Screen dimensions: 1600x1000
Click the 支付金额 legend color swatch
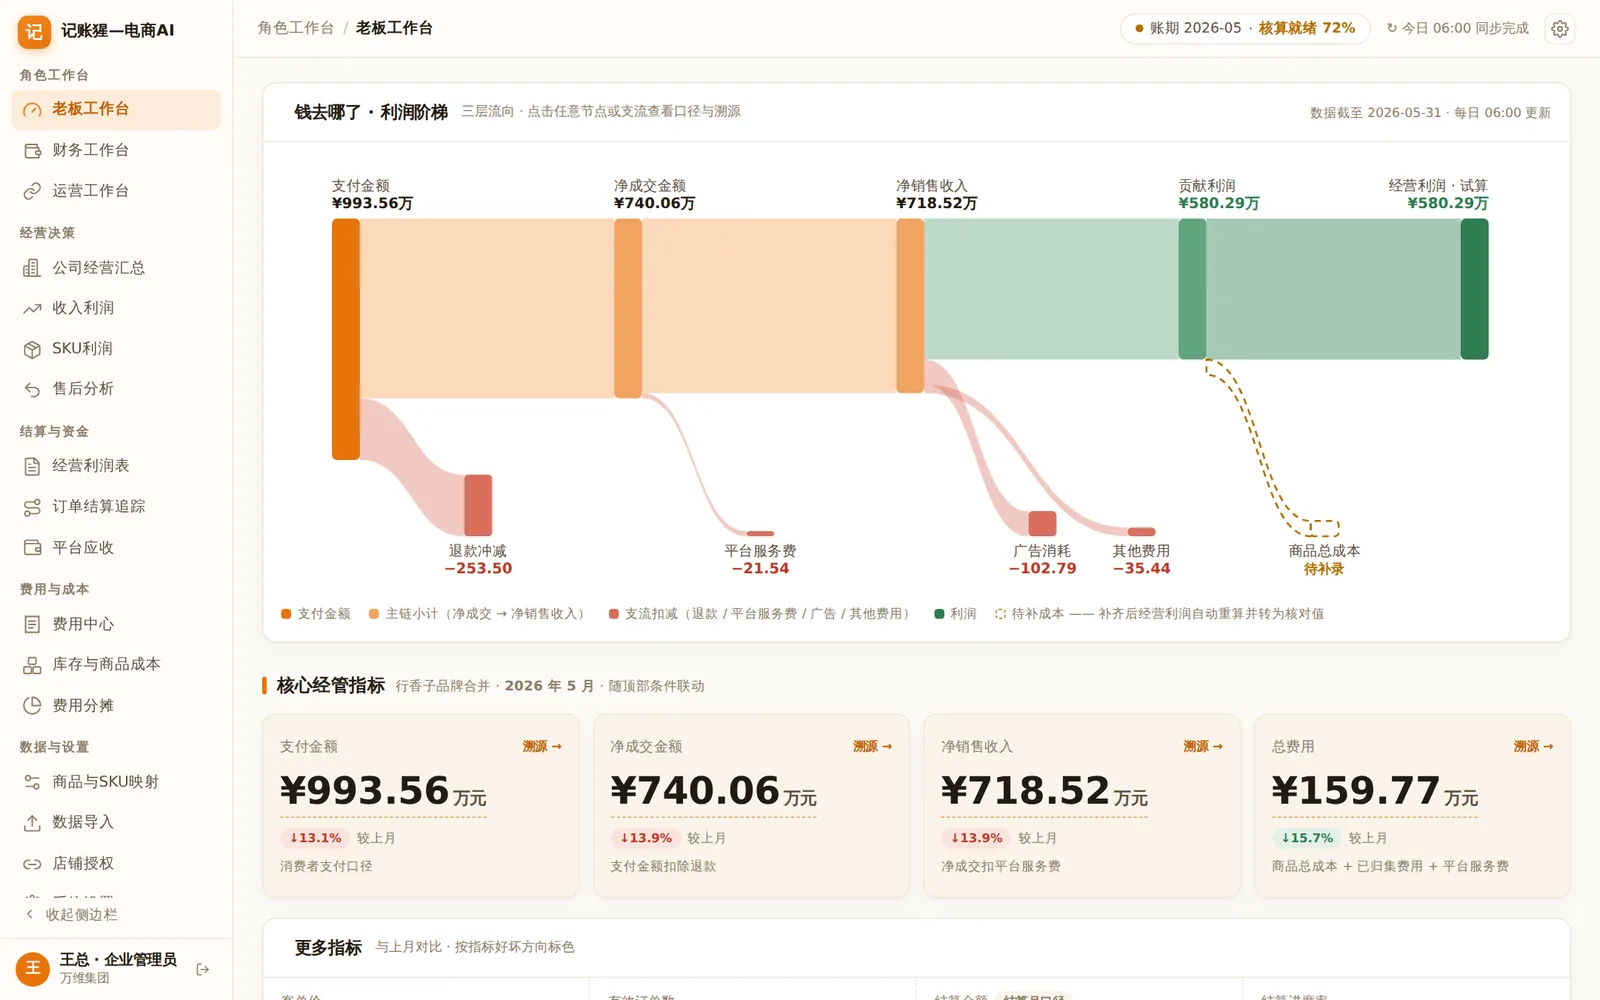(286, 614)
